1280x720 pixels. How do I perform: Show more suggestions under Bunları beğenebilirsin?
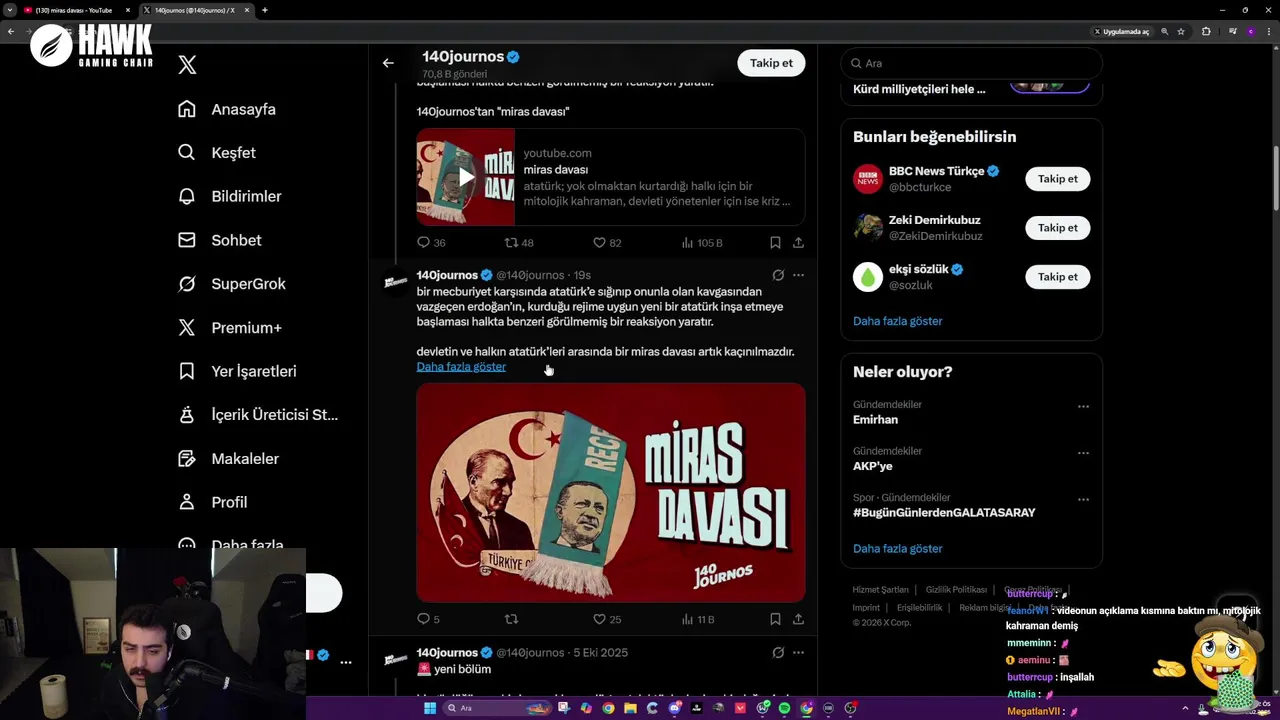point(897,321)
